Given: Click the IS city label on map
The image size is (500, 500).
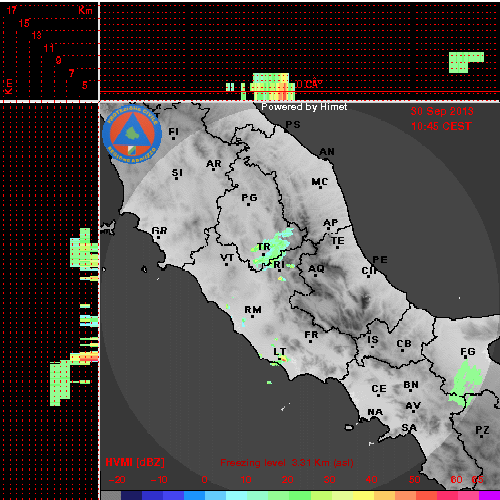Looking at the screenshot, I should point(373,340).
